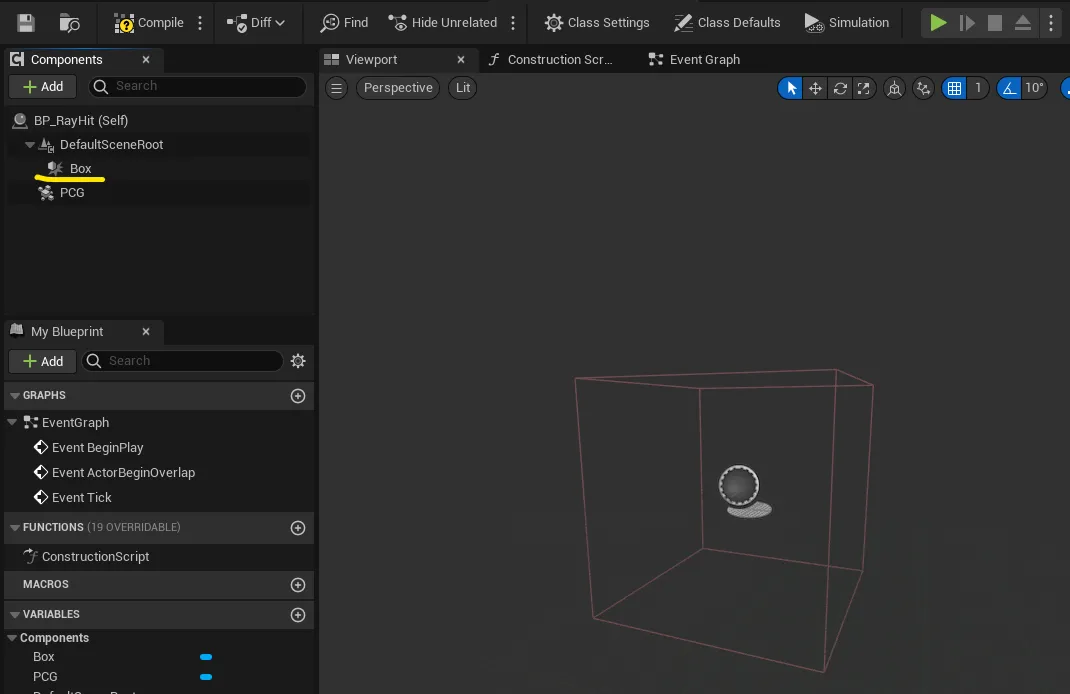Click the Eject icon in toolbar

[1022, 23]
